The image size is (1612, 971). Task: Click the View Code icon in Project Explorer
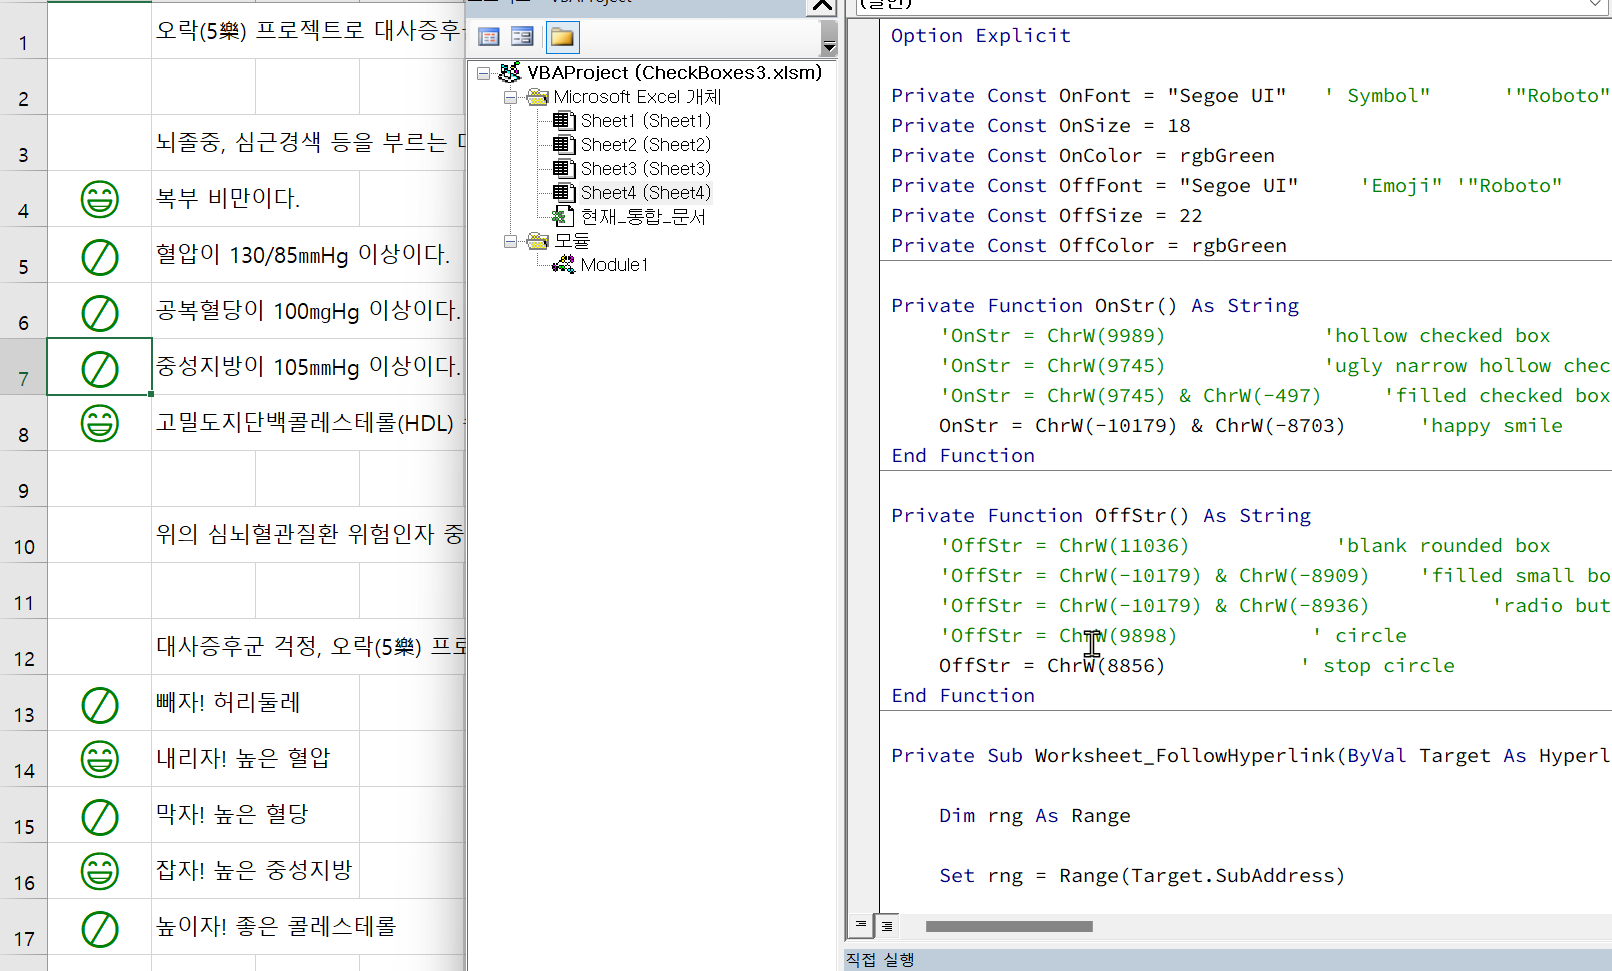point(489,37)
